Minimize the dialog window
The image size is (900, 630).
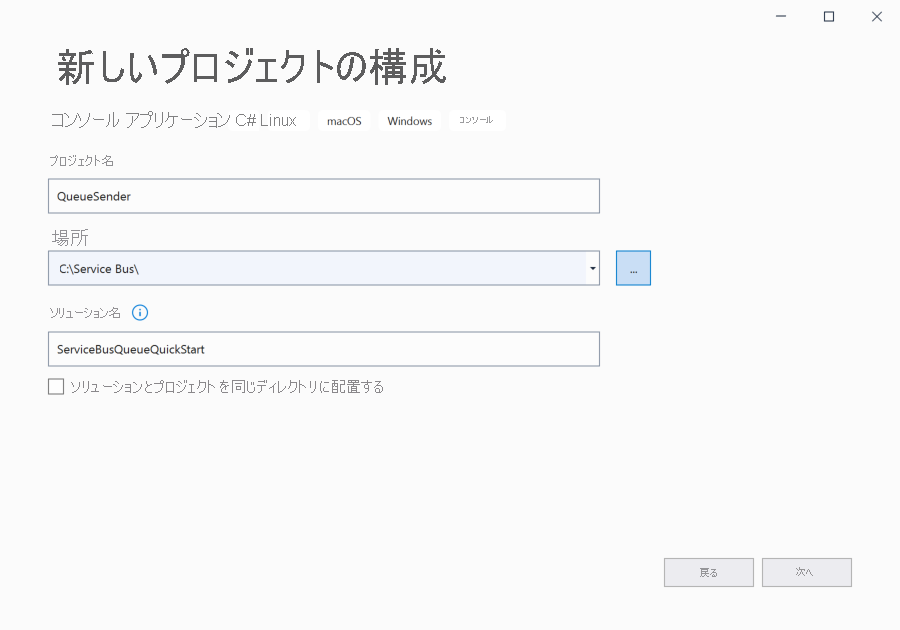pyautogui.click(x=781, y=17)
